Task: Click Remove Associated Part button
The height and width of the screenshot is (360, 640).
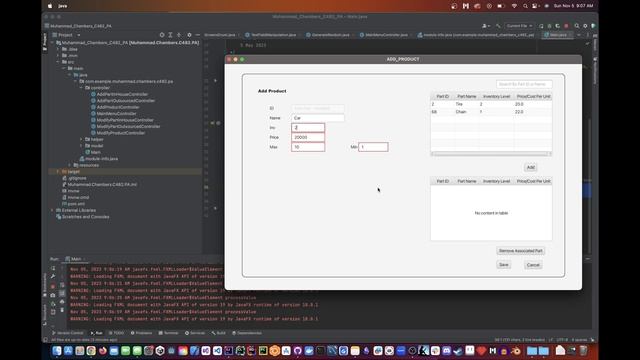Action: [520, 251]
